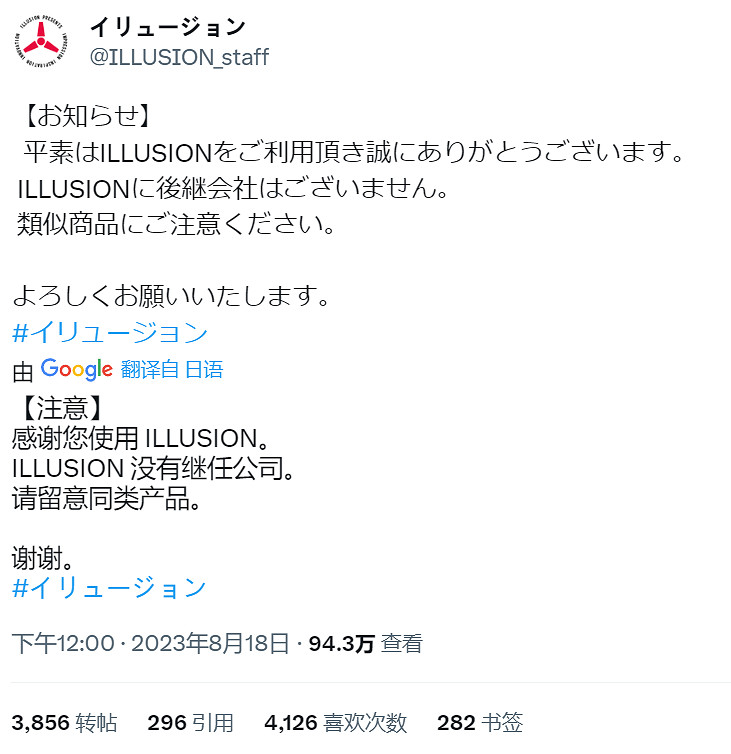
Task: Click the original line ILLUSIONに後継会社はございません
Action: click(x=233, y=188)
